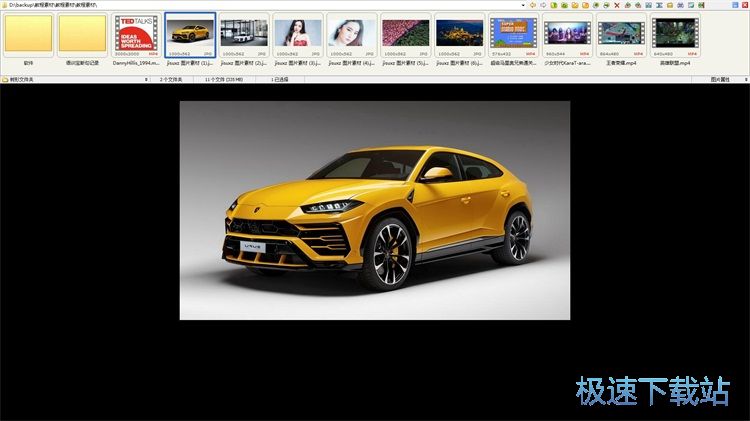Select the woman close-up portrait thumbnail
Screen dimensions: 750x421
pos(352,33)
